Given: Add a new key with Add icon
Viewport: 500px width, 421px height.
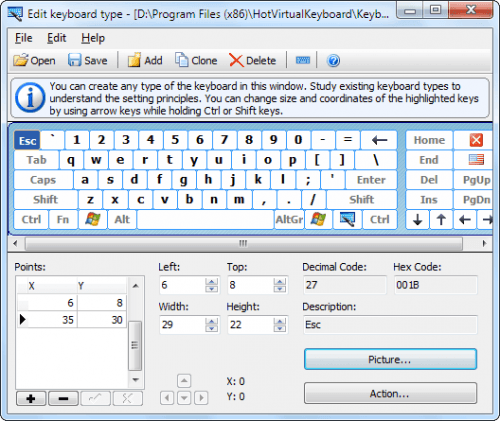Looking at the screenshot, I should [x=145, y=61].
